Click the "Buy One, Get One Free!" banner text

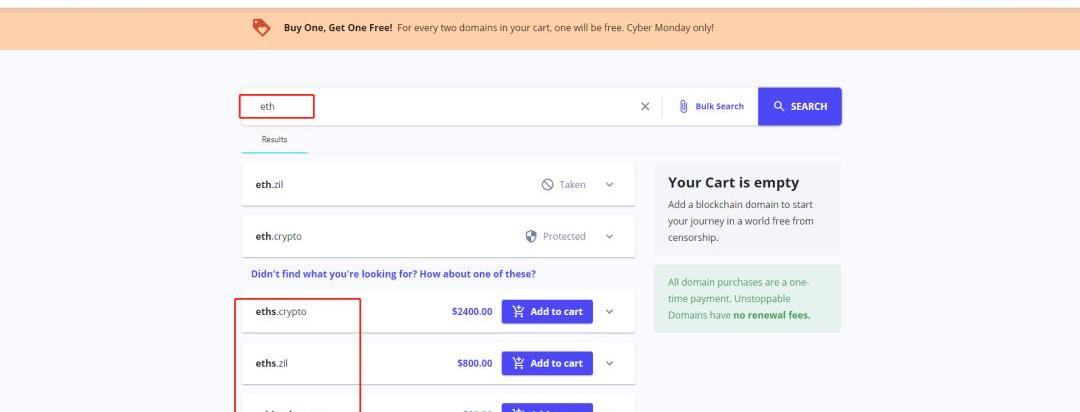(x=338, y=28)
